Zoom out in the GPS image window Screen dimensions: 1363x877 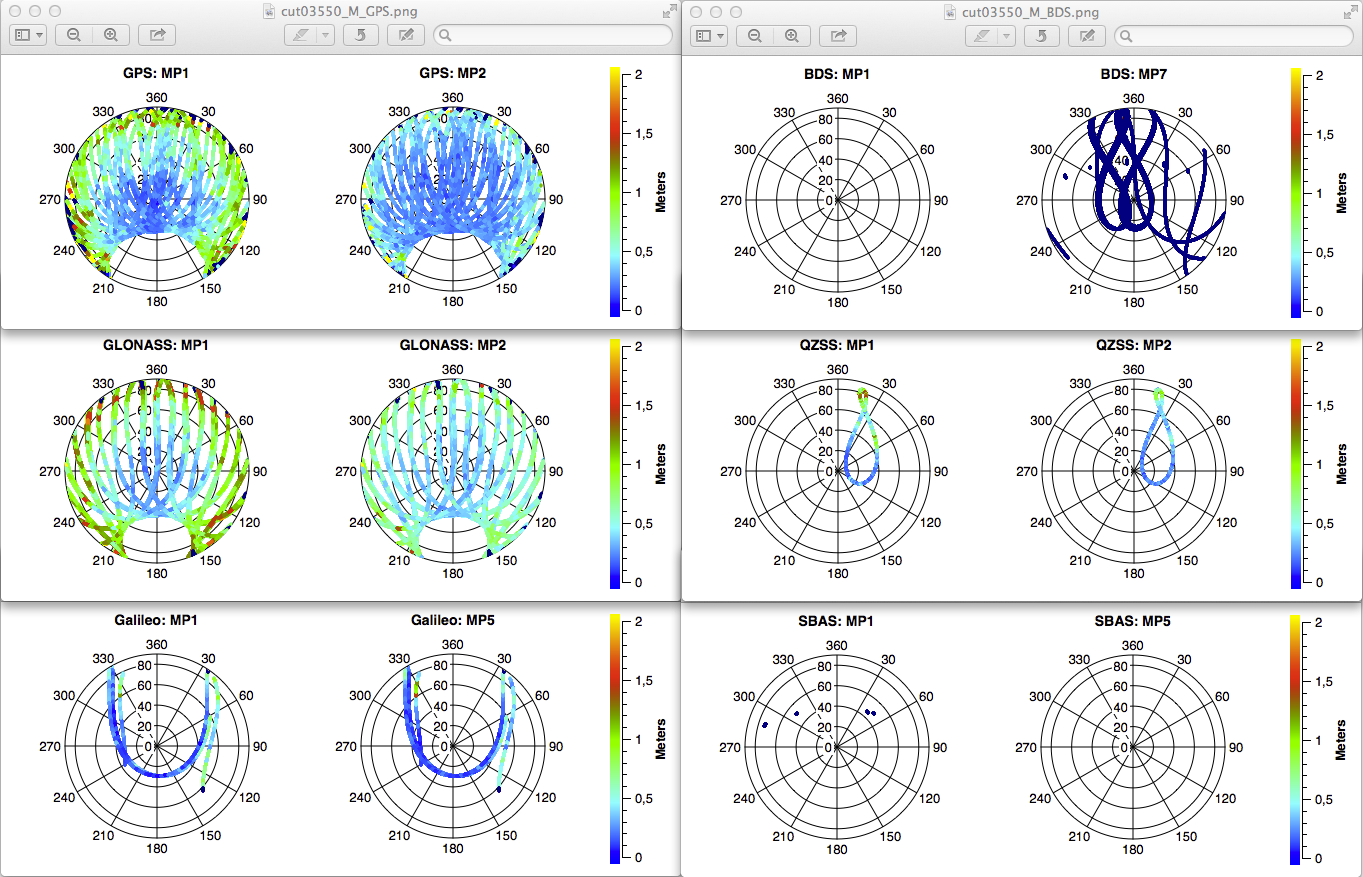coord(74,35)
